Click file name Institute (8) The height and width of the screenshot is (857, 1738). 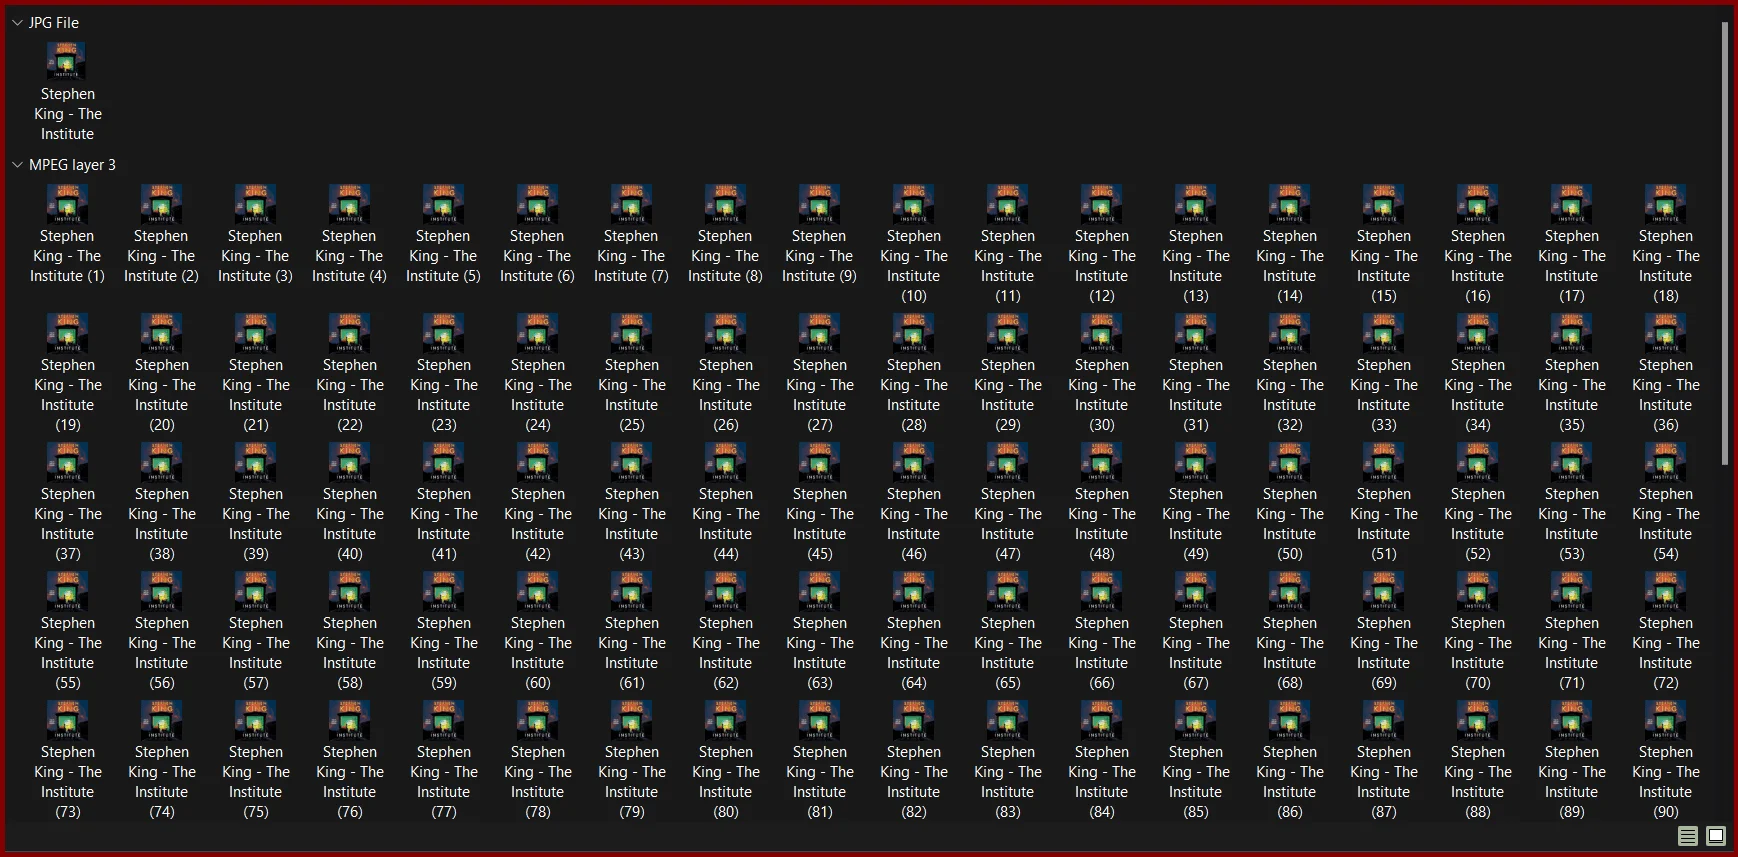[725, 256]
